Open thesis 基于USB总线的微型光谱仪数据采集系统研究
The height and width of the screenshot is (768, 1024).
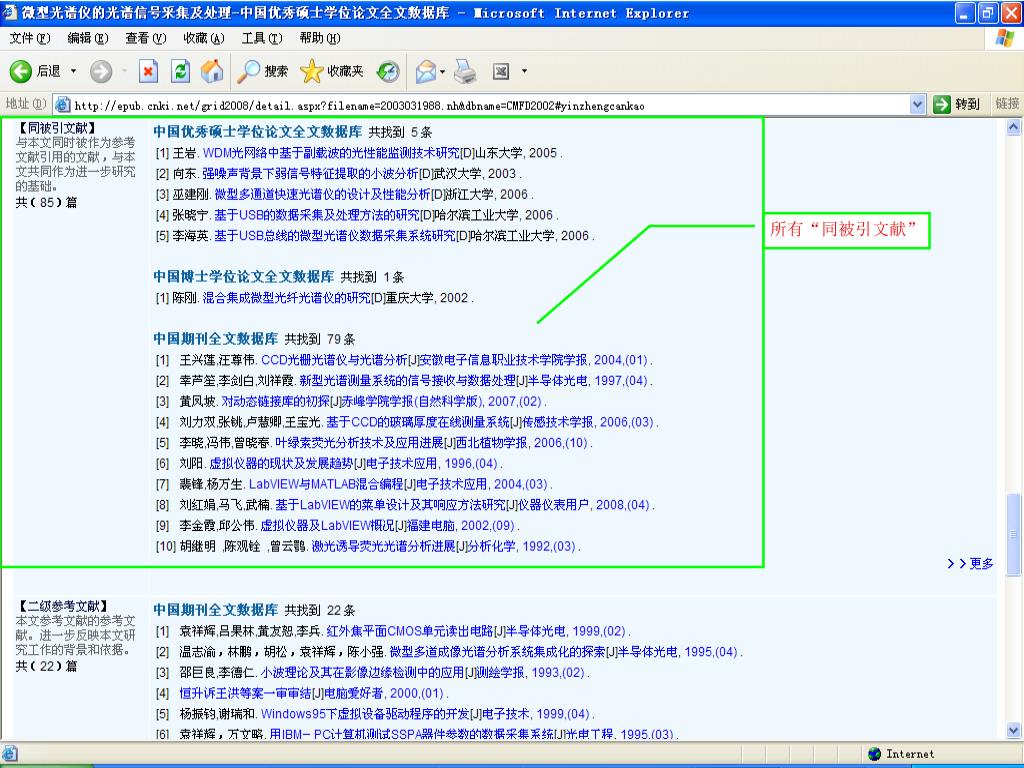click(x=334, y=236)
